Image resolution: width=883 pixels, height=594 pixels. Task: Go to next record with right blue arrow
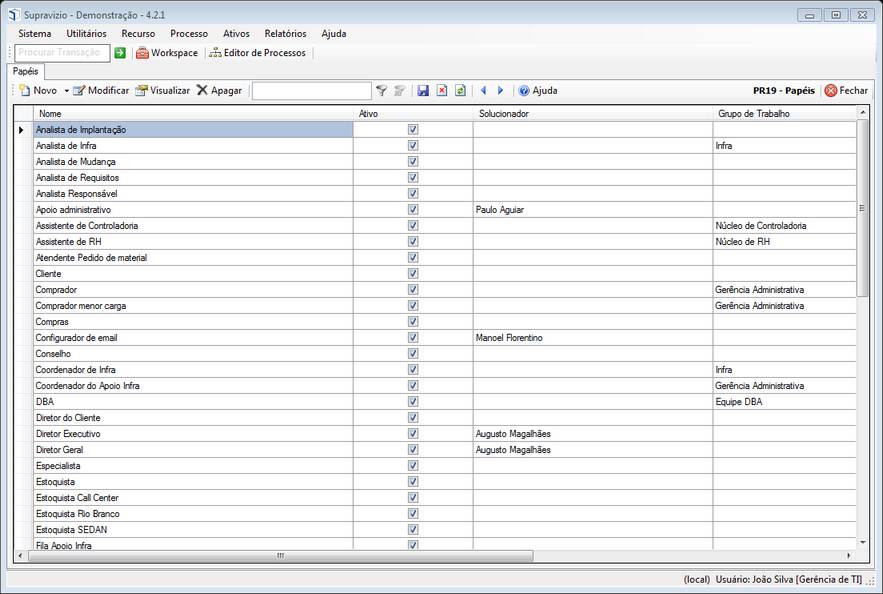(500, 90)
